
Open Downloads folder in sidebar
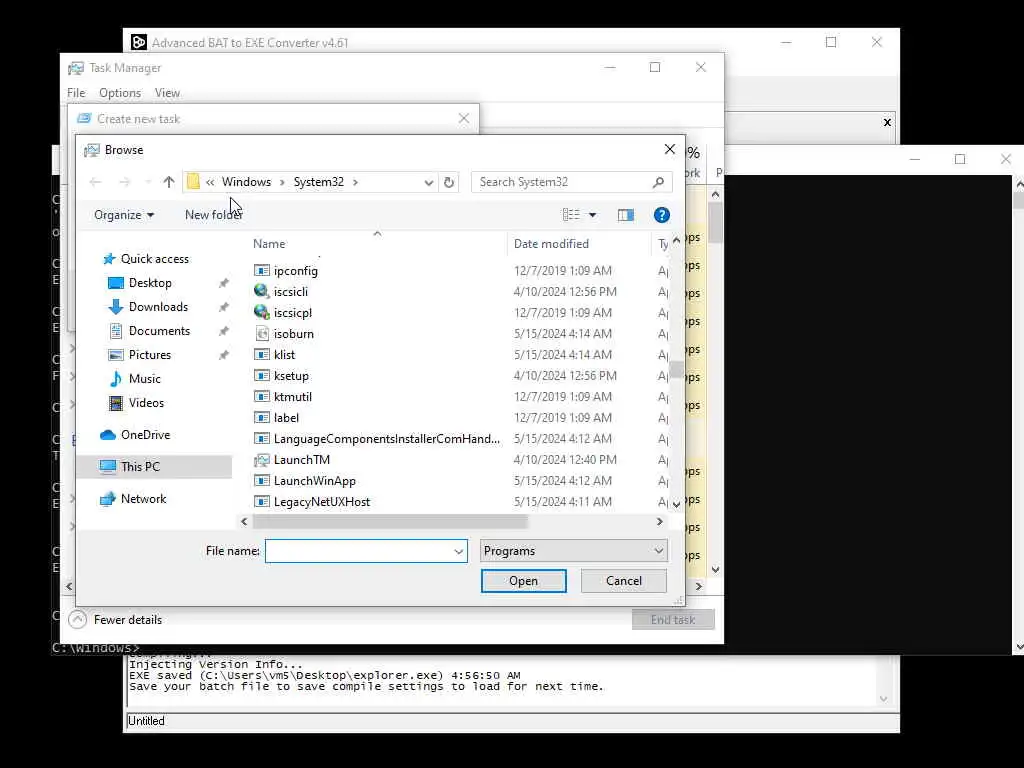158,307
